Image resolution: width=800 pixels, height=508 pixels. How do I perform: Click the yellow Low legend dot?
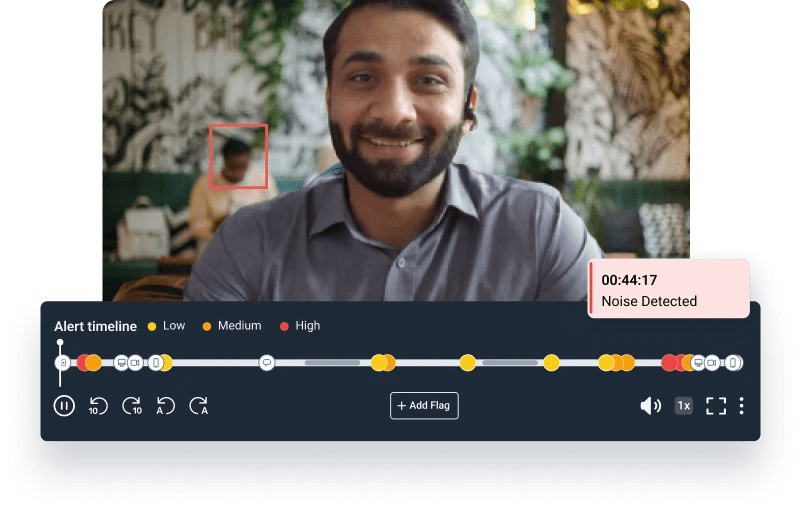[152, 326]
